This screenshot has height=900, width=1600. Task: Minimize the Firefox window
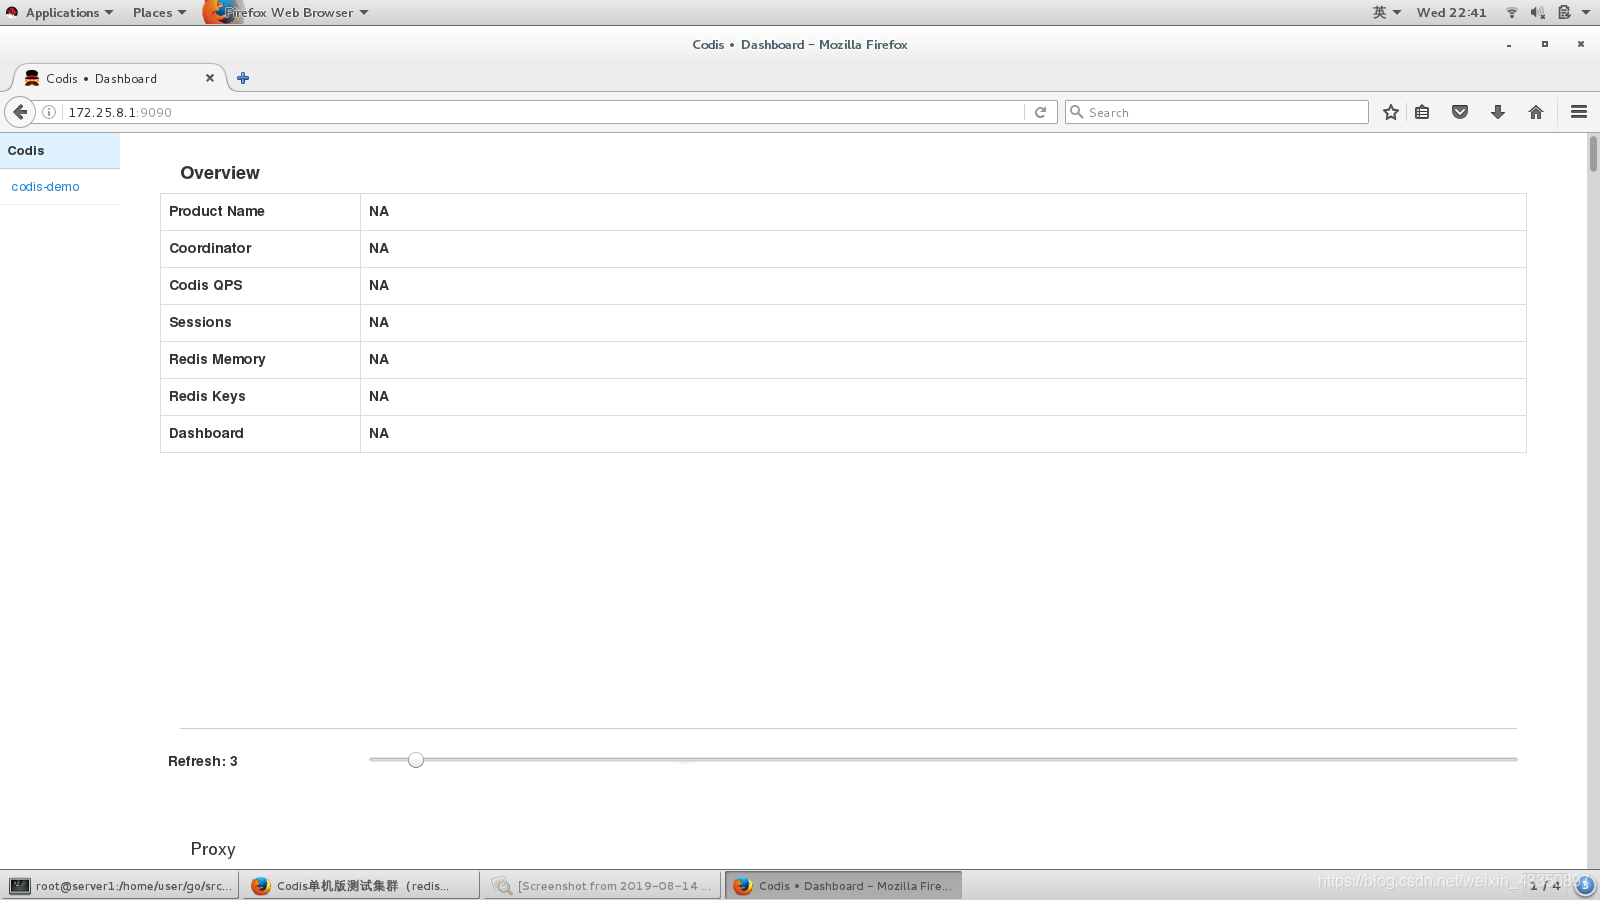click(1509, 45)
